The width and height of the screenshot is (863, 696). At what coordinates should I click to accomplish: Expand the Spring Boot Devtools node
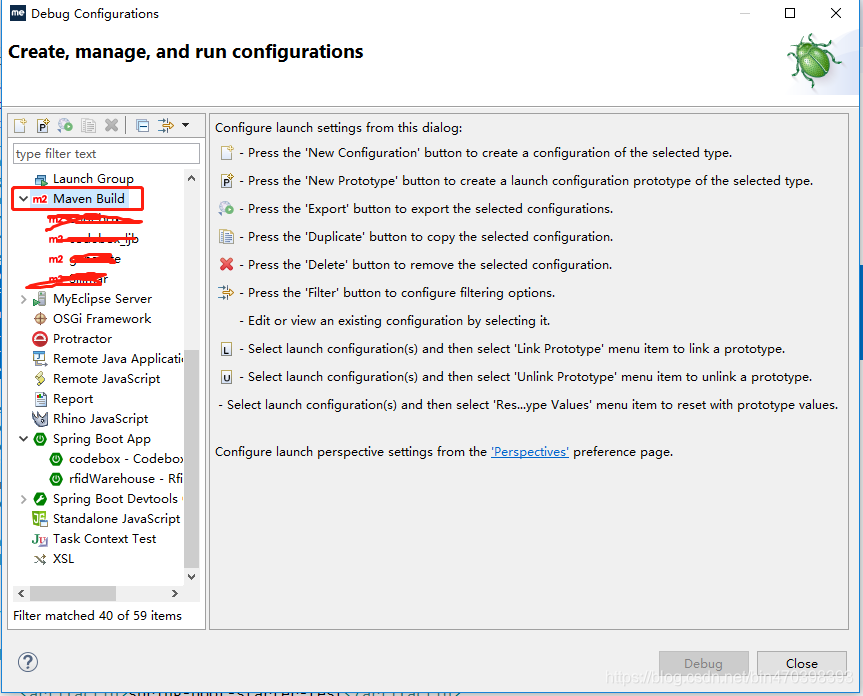click(23, 499)
